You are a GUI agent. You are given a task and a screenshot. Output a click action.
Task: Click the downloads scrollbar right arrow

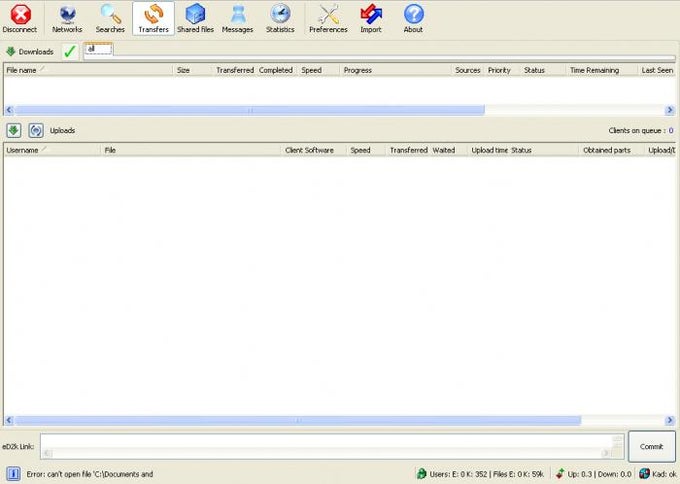[x=670, y=110]
